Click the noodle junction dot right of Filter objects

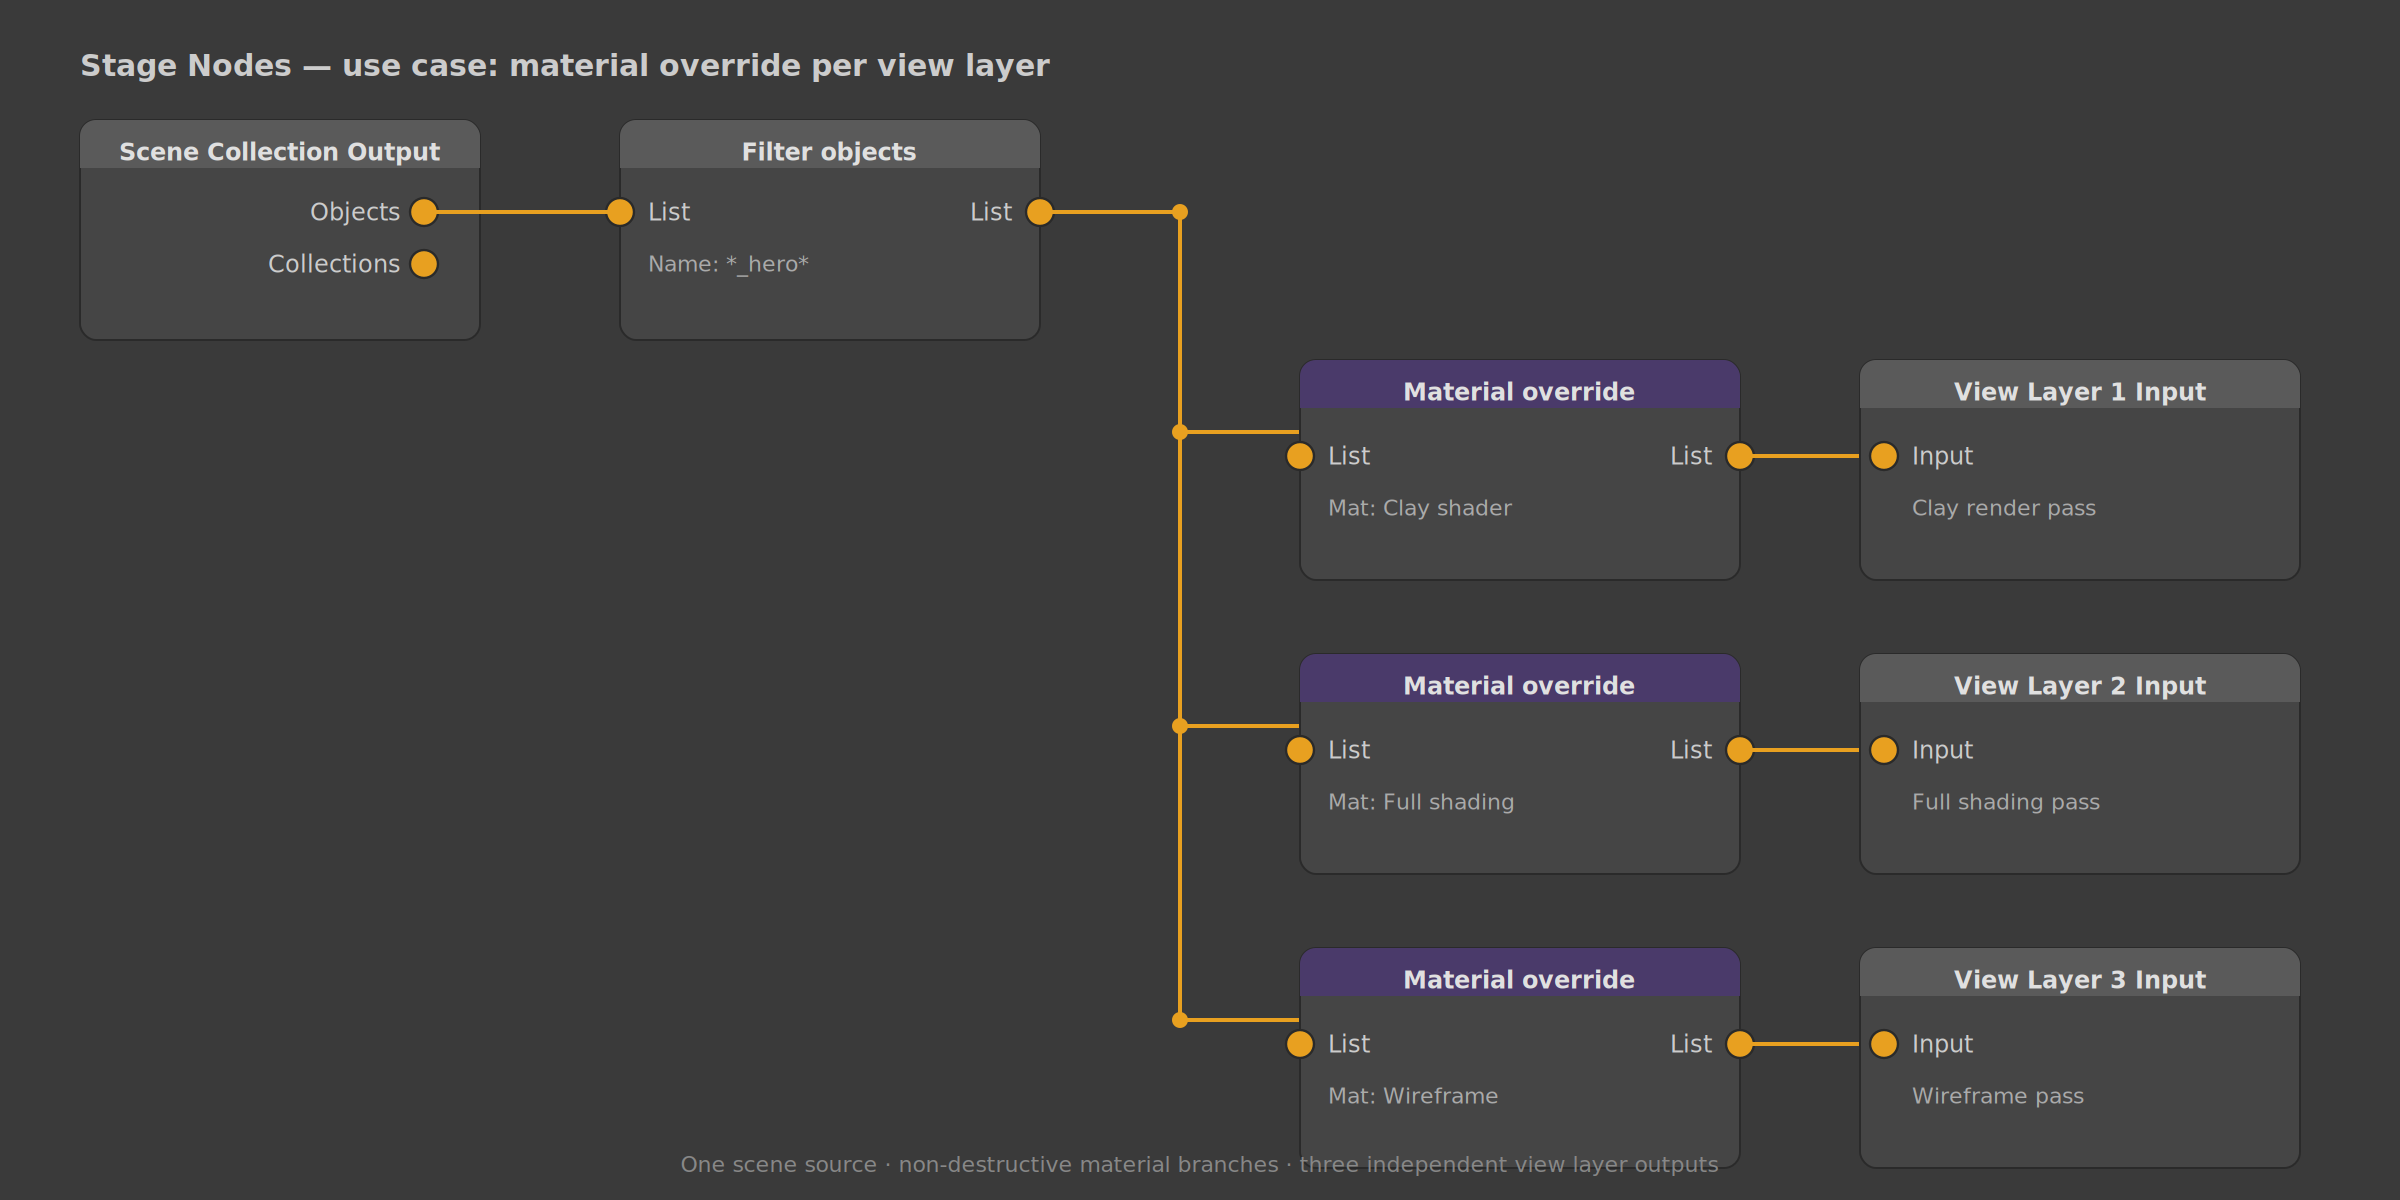coord(1180,212)
